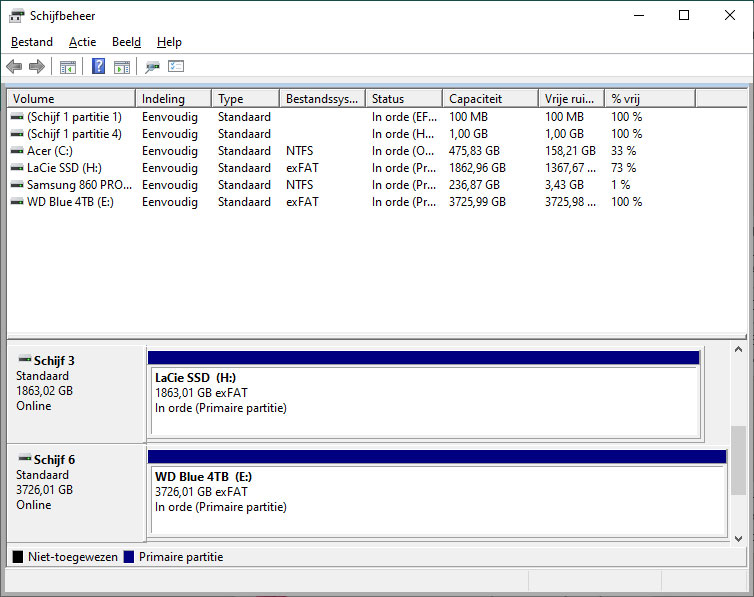This screenshot has width=754, height=597.
Task: Open the Help menu
Action: point(169,42)
